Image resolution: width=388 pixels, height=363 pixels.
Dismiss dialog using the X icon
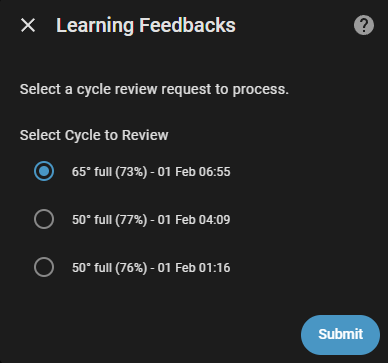(28, 25)
